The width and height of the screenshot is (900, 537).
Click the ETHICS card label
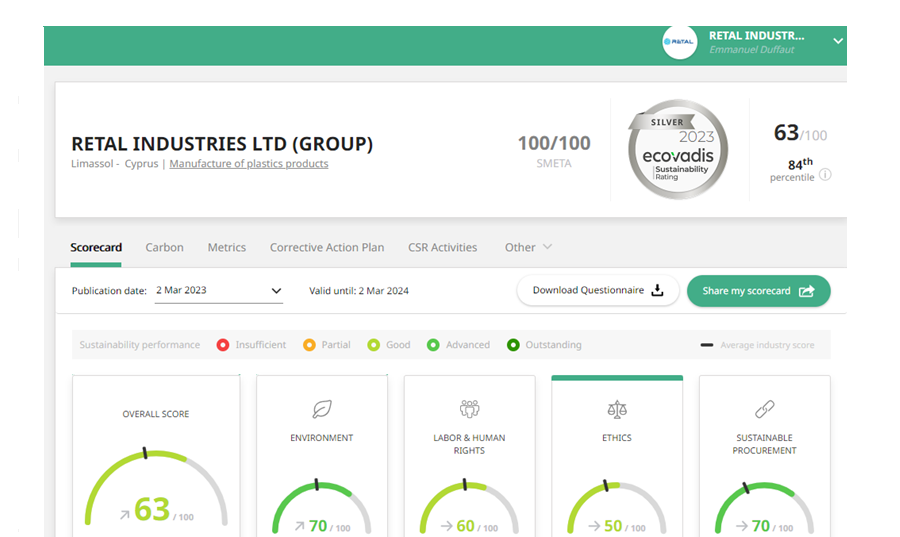(x=616, y=438)
